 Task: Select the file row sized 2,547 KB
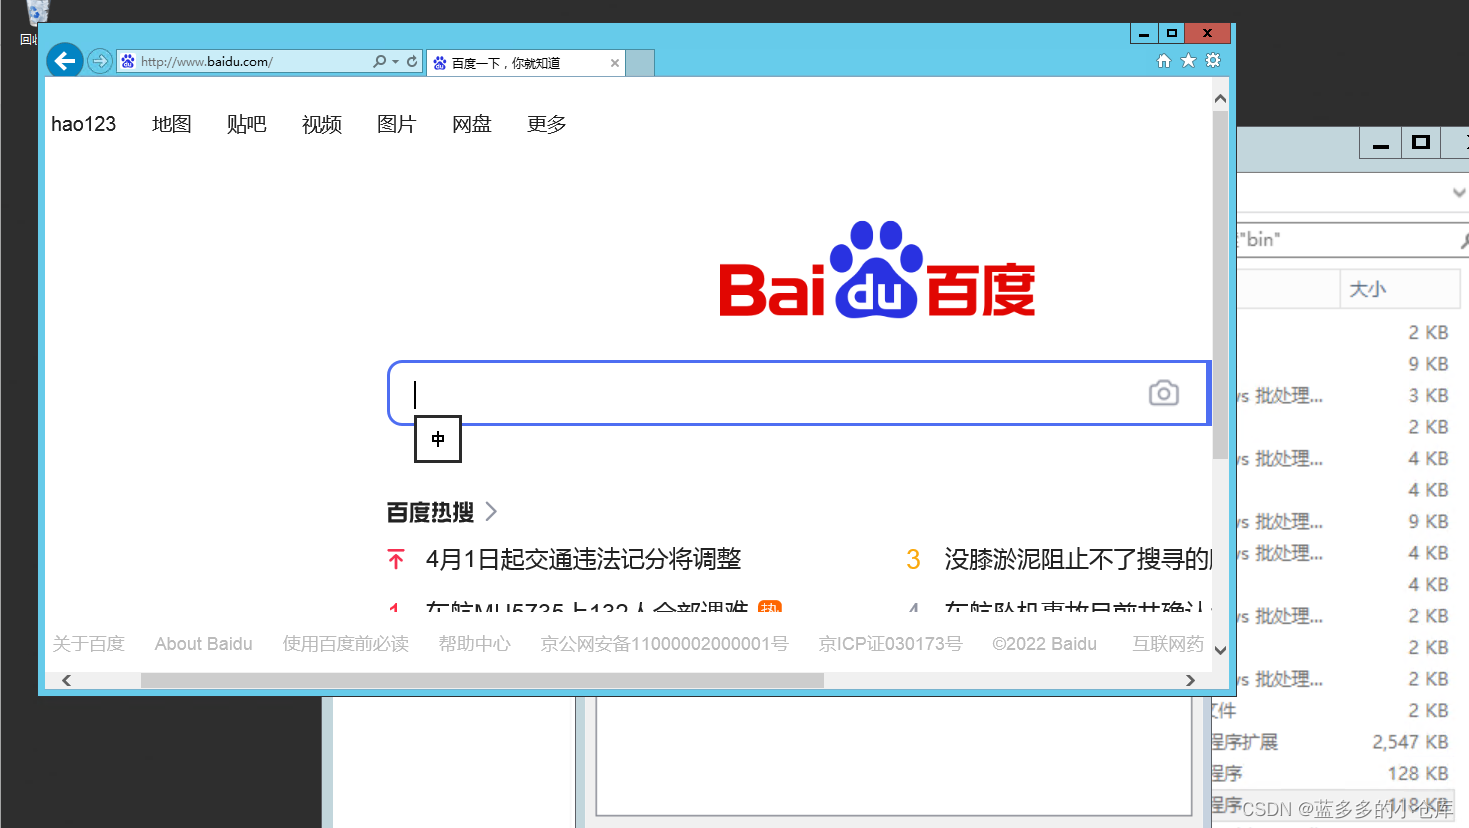[x=1334, y=742]
